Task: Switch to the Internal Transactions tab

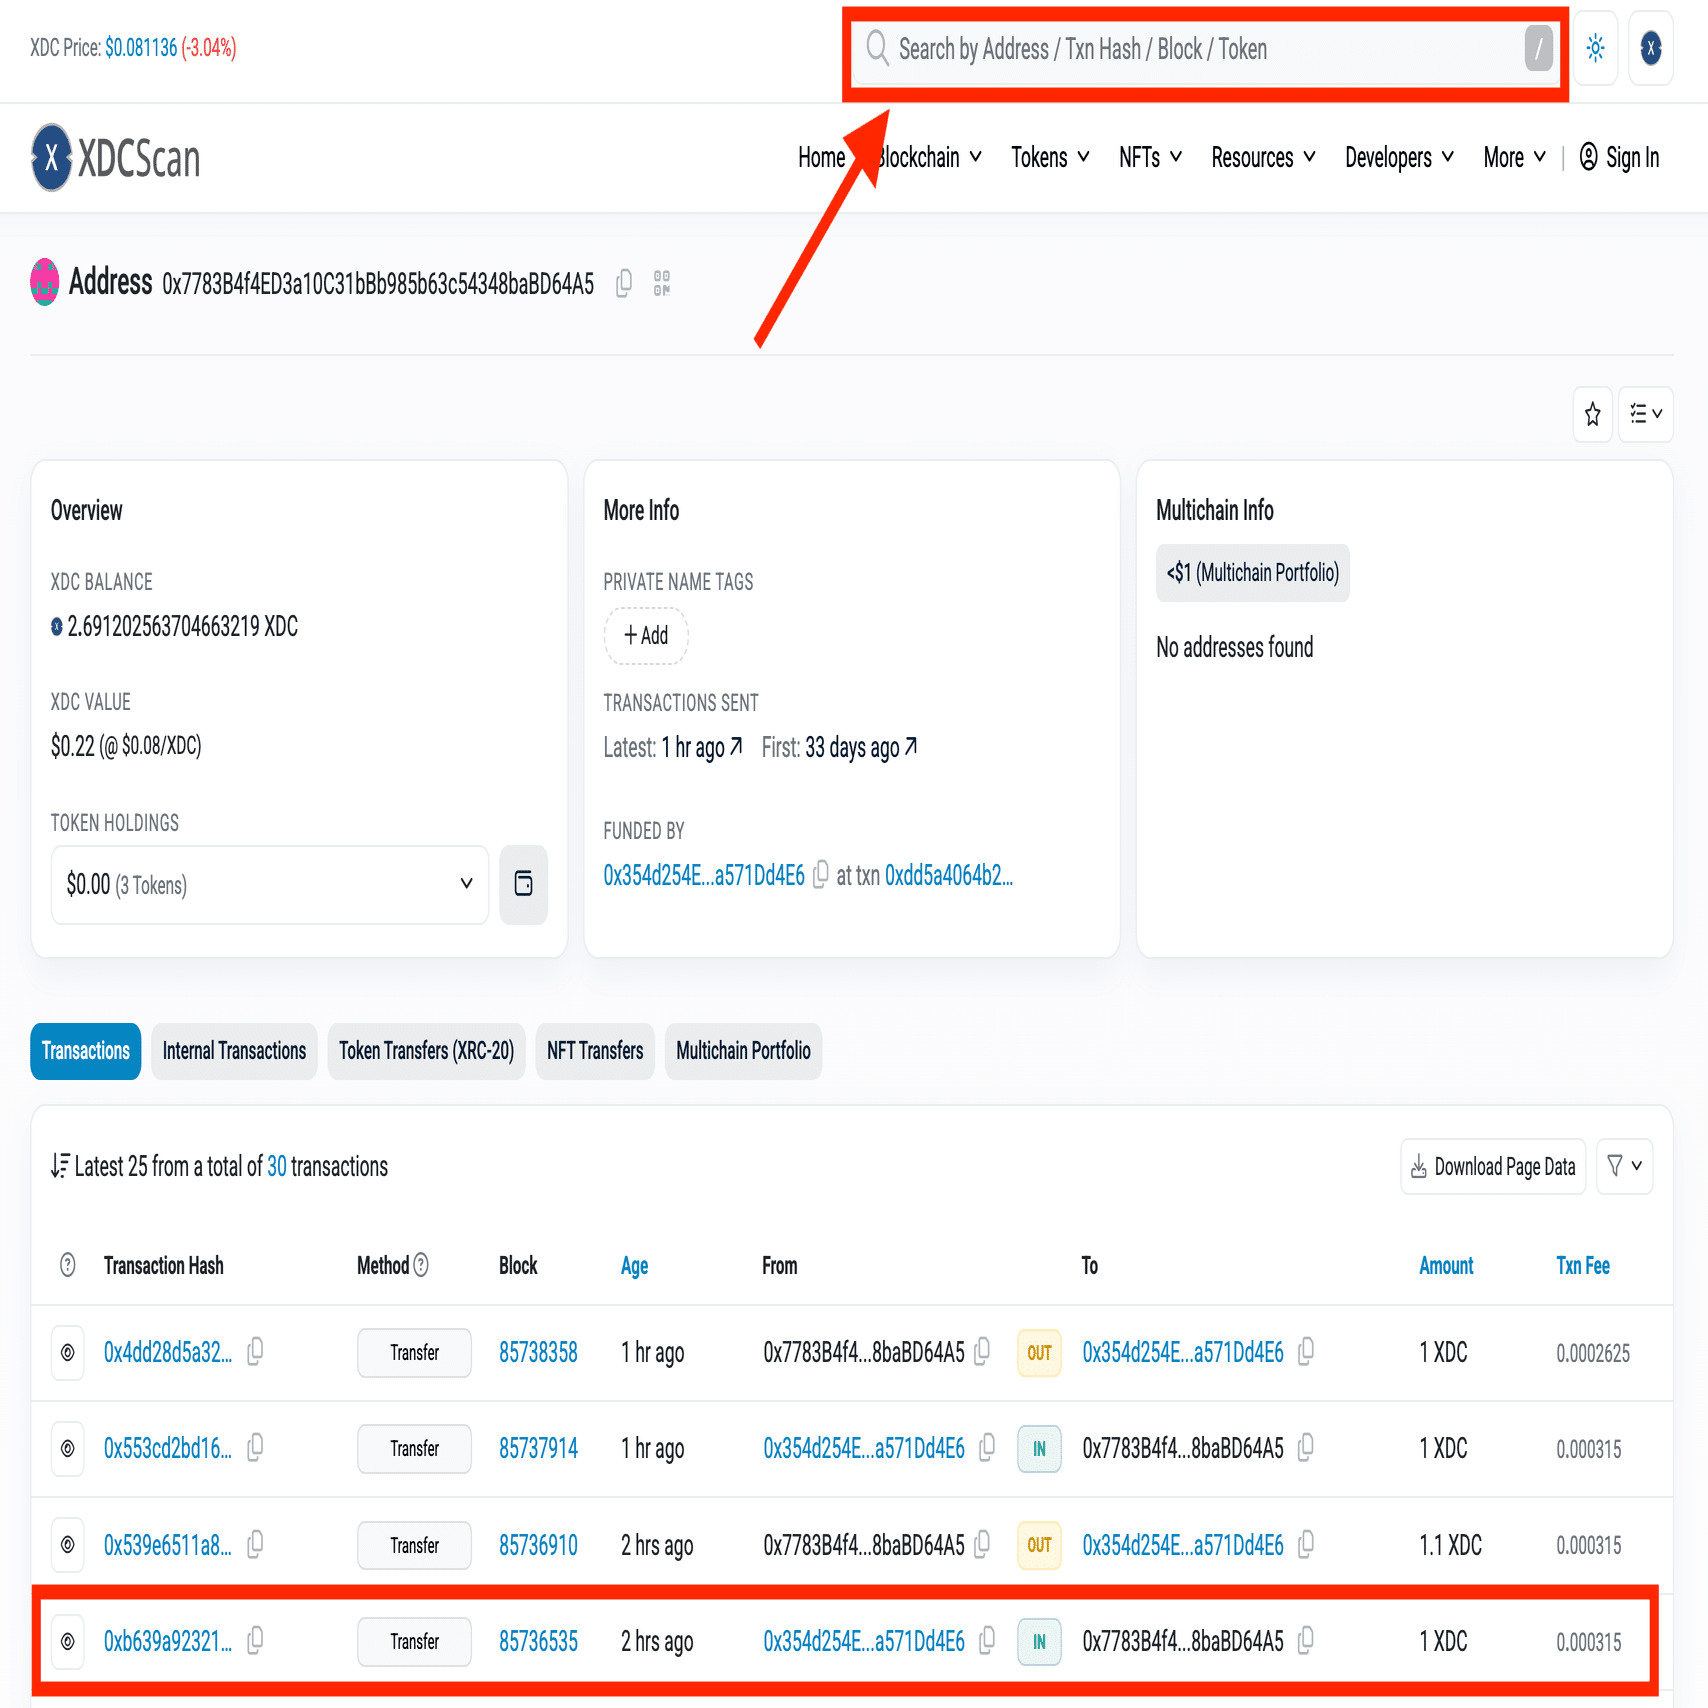Action: [x=234, y=1051]
